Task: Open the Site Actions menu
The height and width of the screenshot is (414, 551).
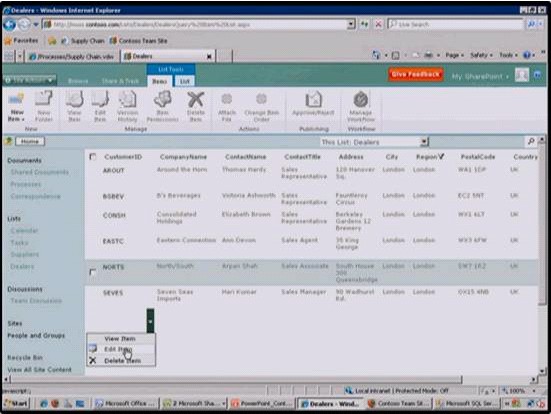Action: (30, 80)
